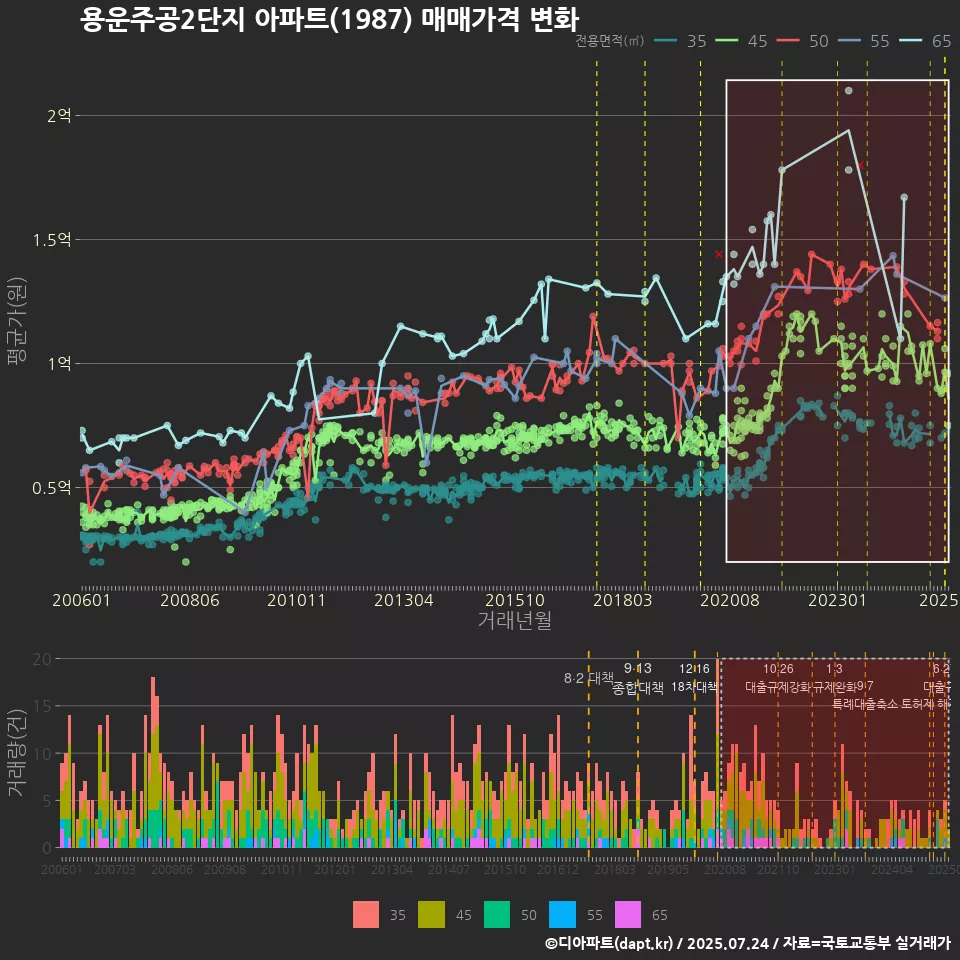
Task: Click the chart title 용운주공2단지 아파트(1987) 매매가격 변화
Action: tap(329, 19)
